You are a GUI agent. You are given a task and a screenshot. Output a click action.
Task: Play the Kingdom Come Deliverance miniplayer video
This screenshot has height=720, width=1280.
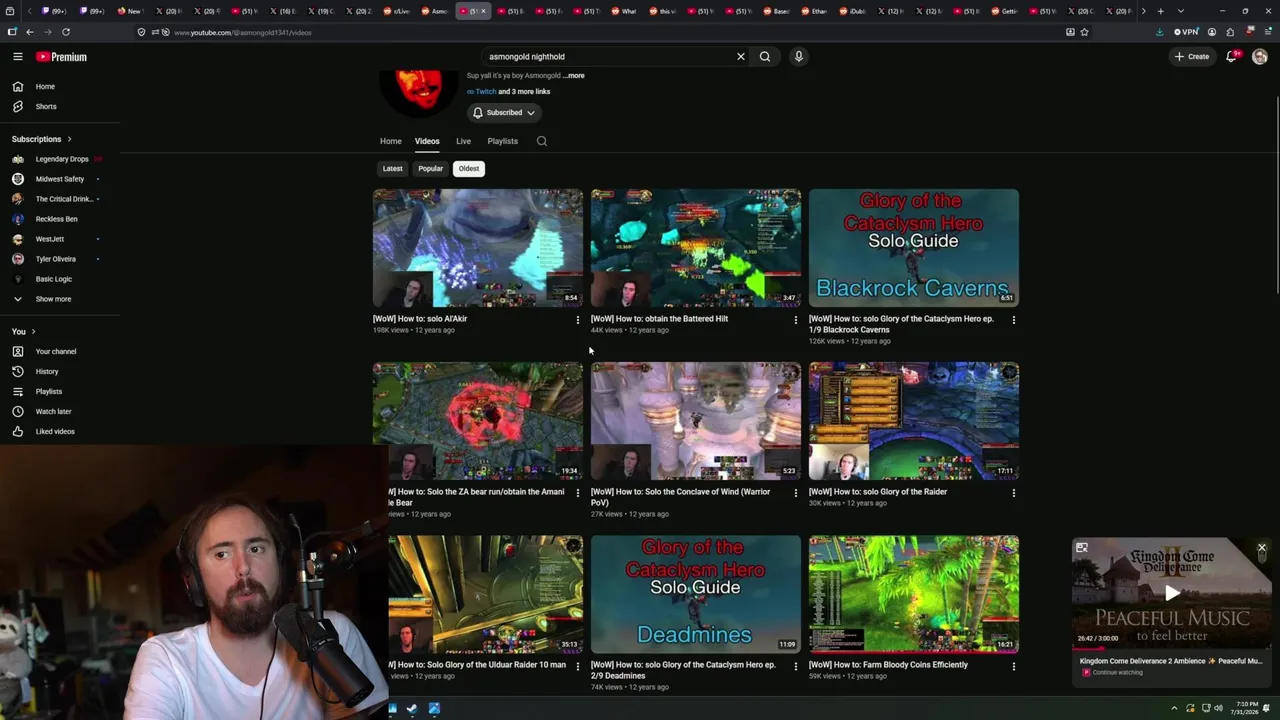(x=1172, y=593)
